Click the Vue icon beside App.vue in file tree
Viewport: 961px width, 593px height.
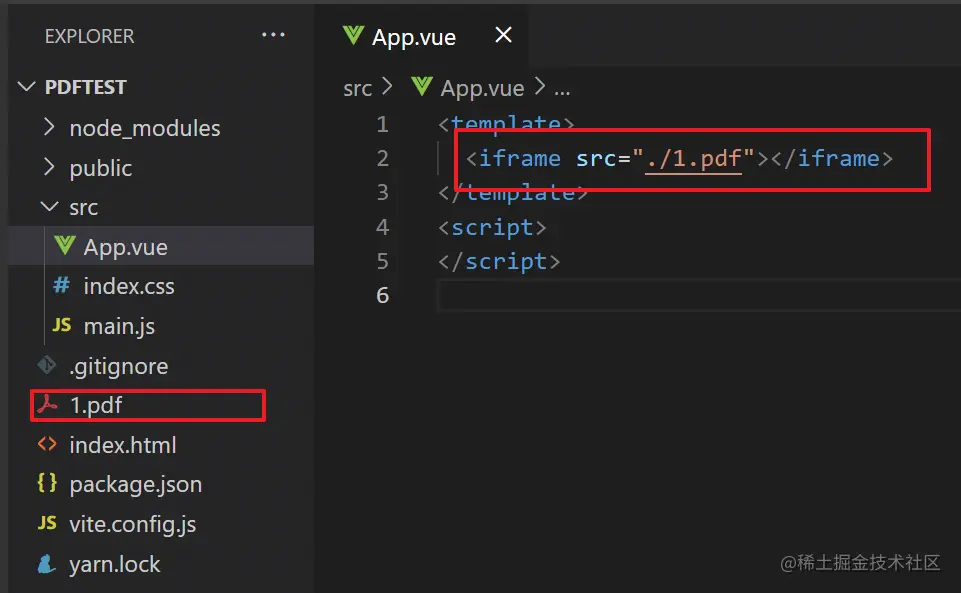[65, 246]
